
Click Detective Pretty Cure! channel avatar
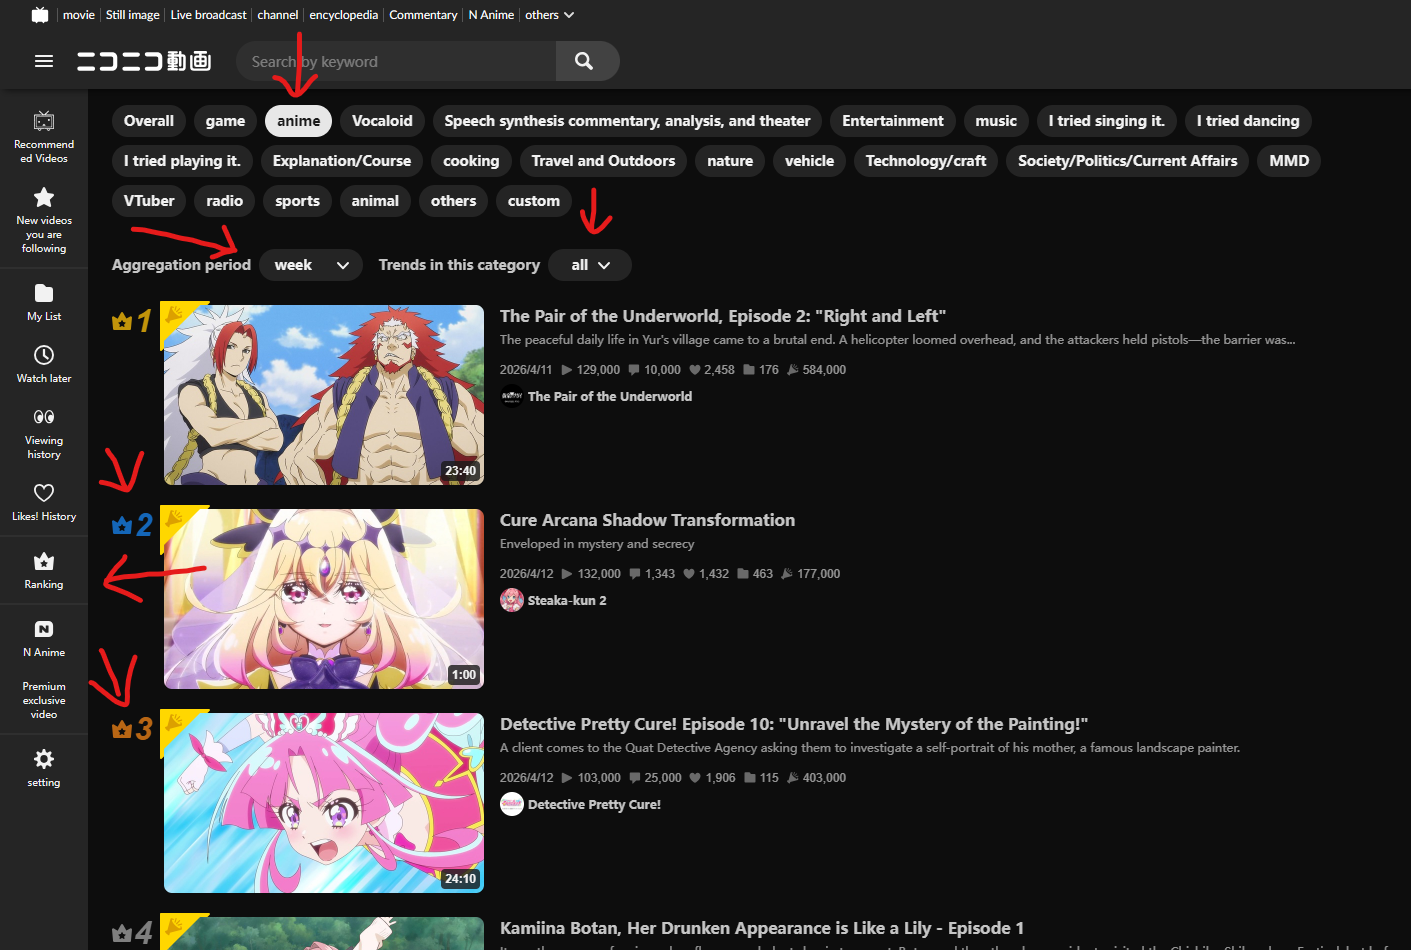click(x=512, y=804)
